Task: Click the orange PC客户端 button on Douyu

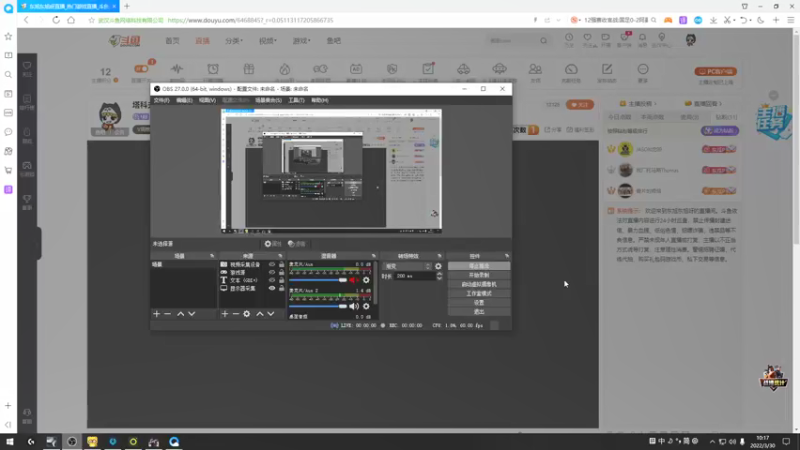Action: 716,71
